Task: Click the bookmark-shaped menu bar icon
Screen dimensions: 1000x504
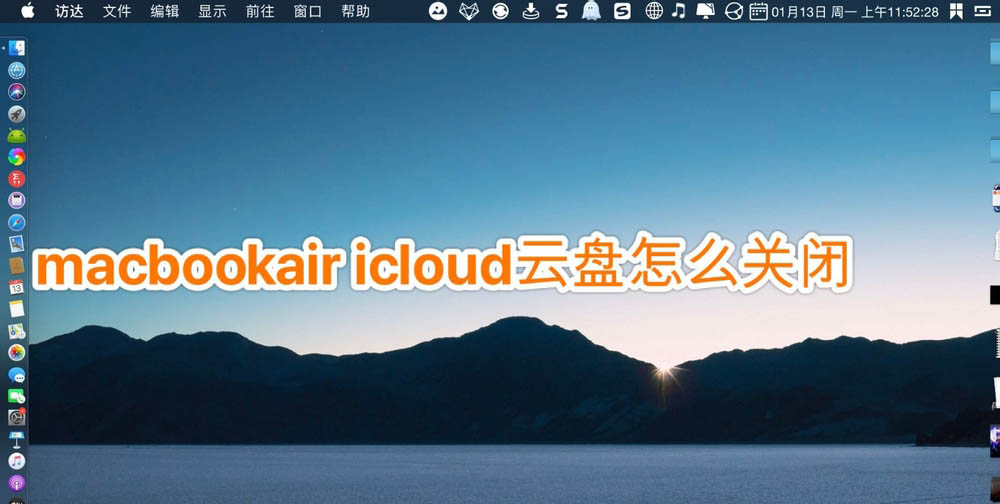Action: tap(956, 11)
